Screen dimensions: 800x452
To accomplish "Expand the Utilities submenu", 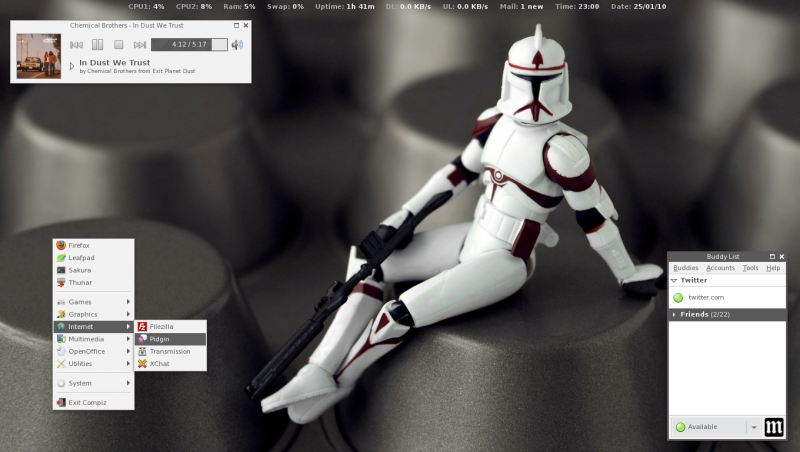I will pos(93,363).
